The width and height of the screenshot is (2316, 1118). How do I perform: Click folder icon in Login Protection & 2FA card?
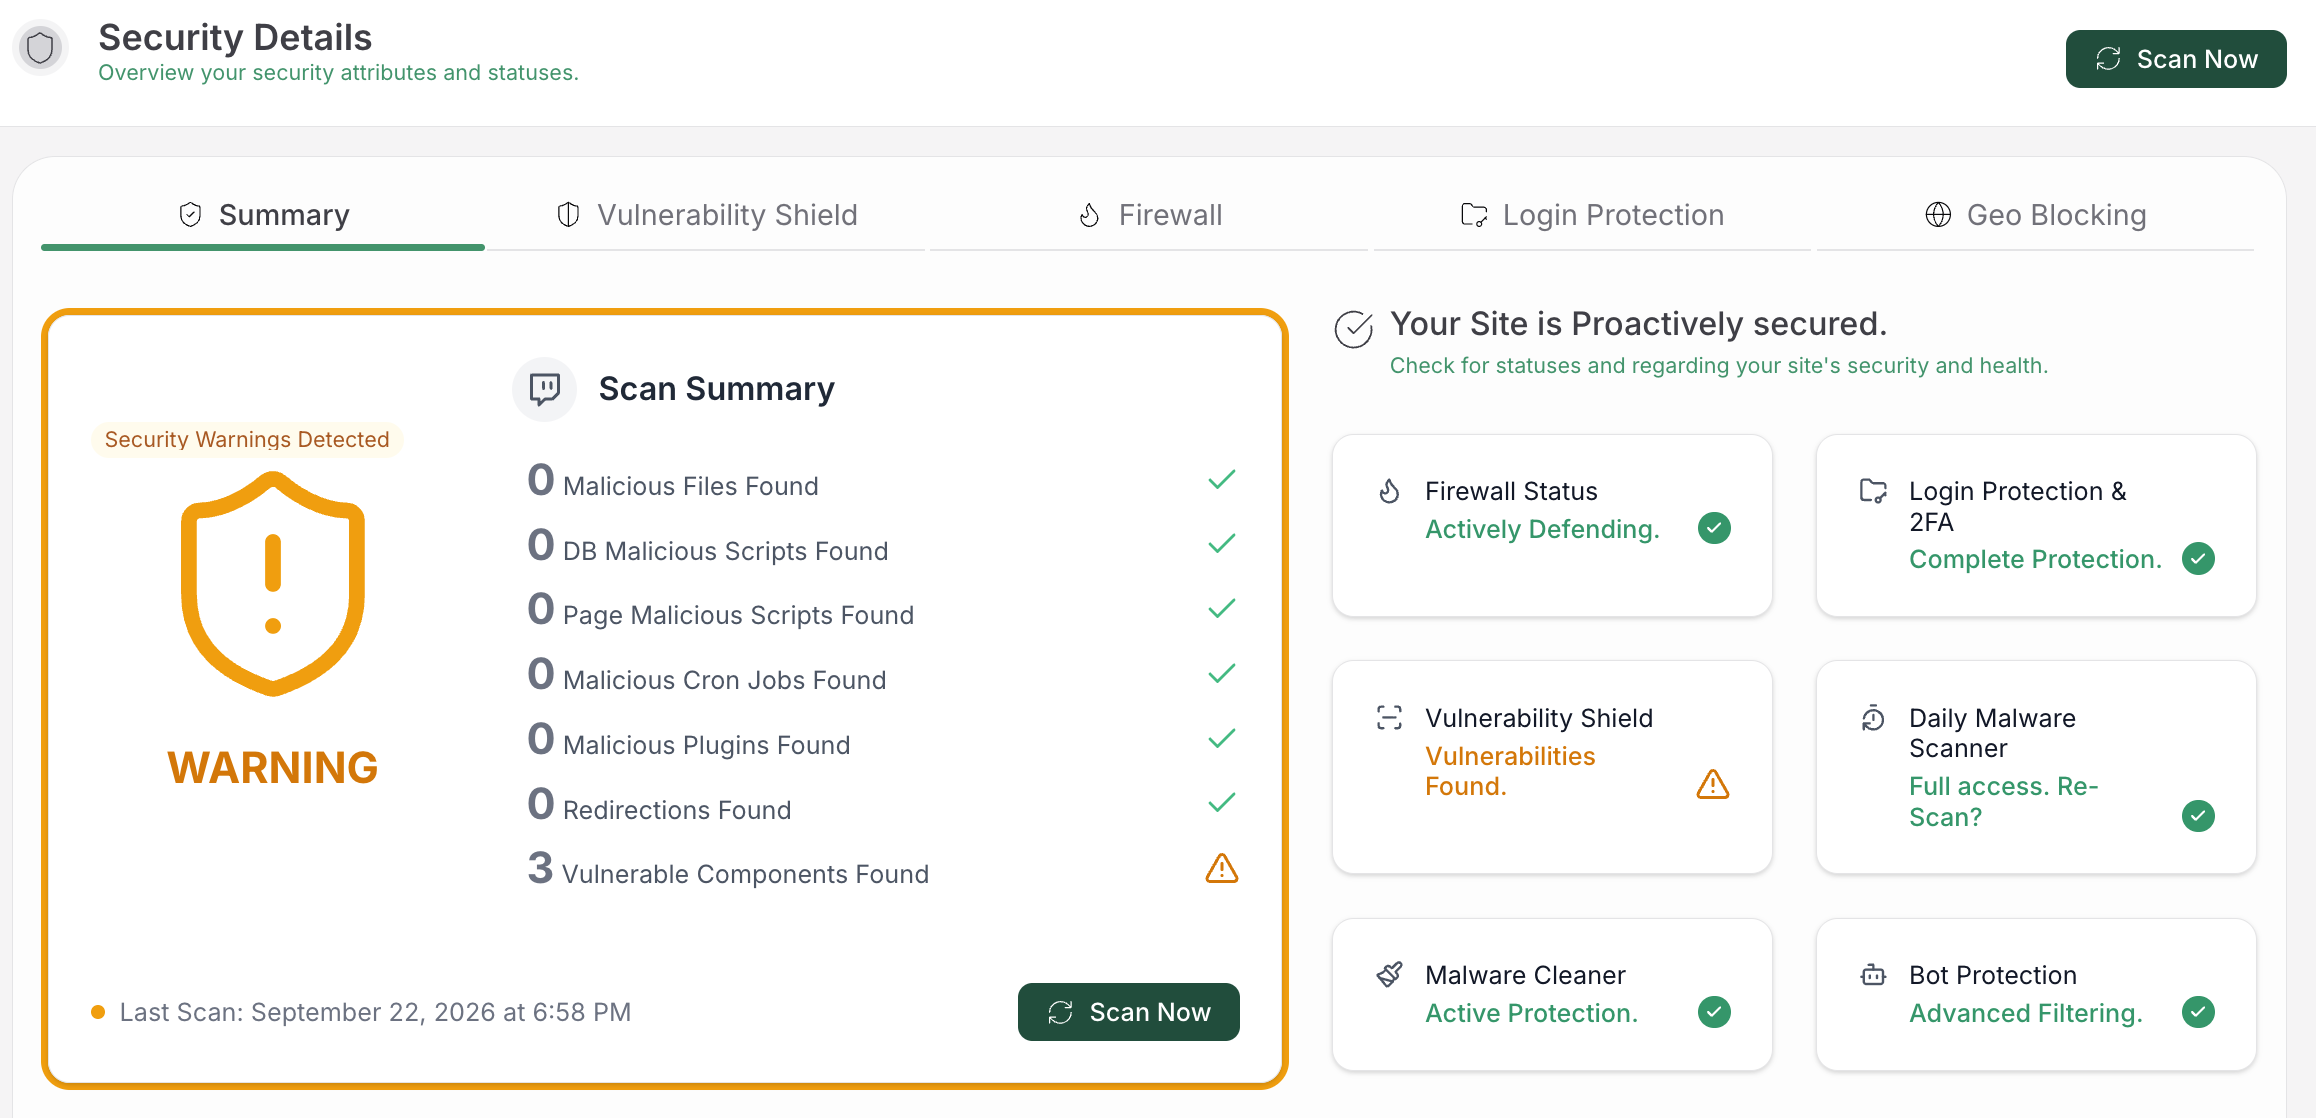point(1873,491)
